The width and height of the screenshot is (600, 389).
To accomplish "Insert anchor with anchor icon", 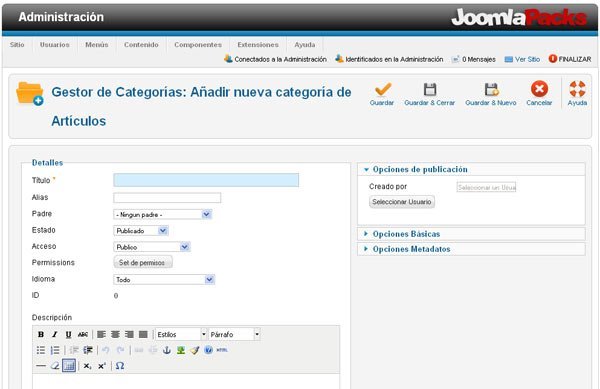I will tap(167, 350).
